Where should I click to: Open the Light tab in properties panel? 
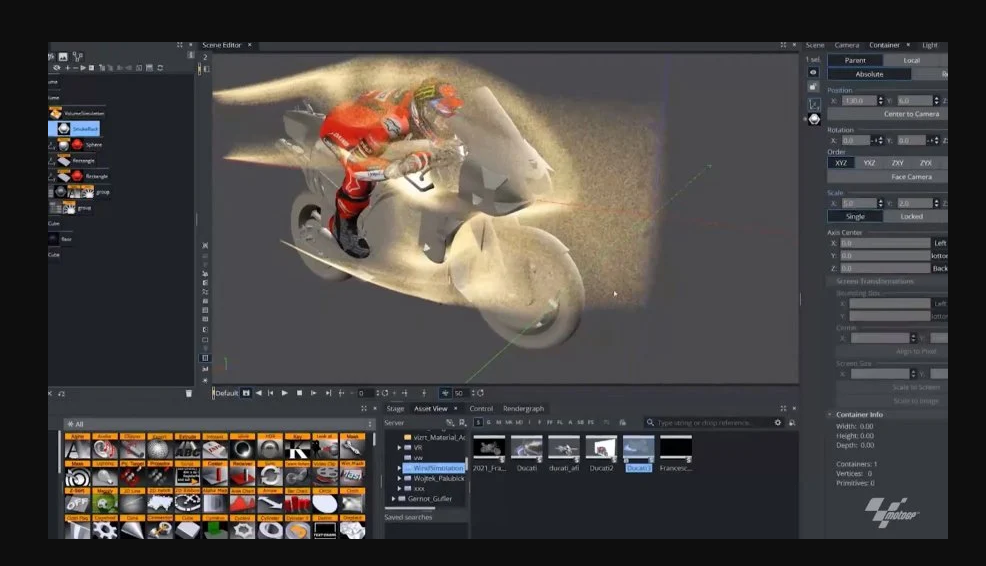pos(929,45)
